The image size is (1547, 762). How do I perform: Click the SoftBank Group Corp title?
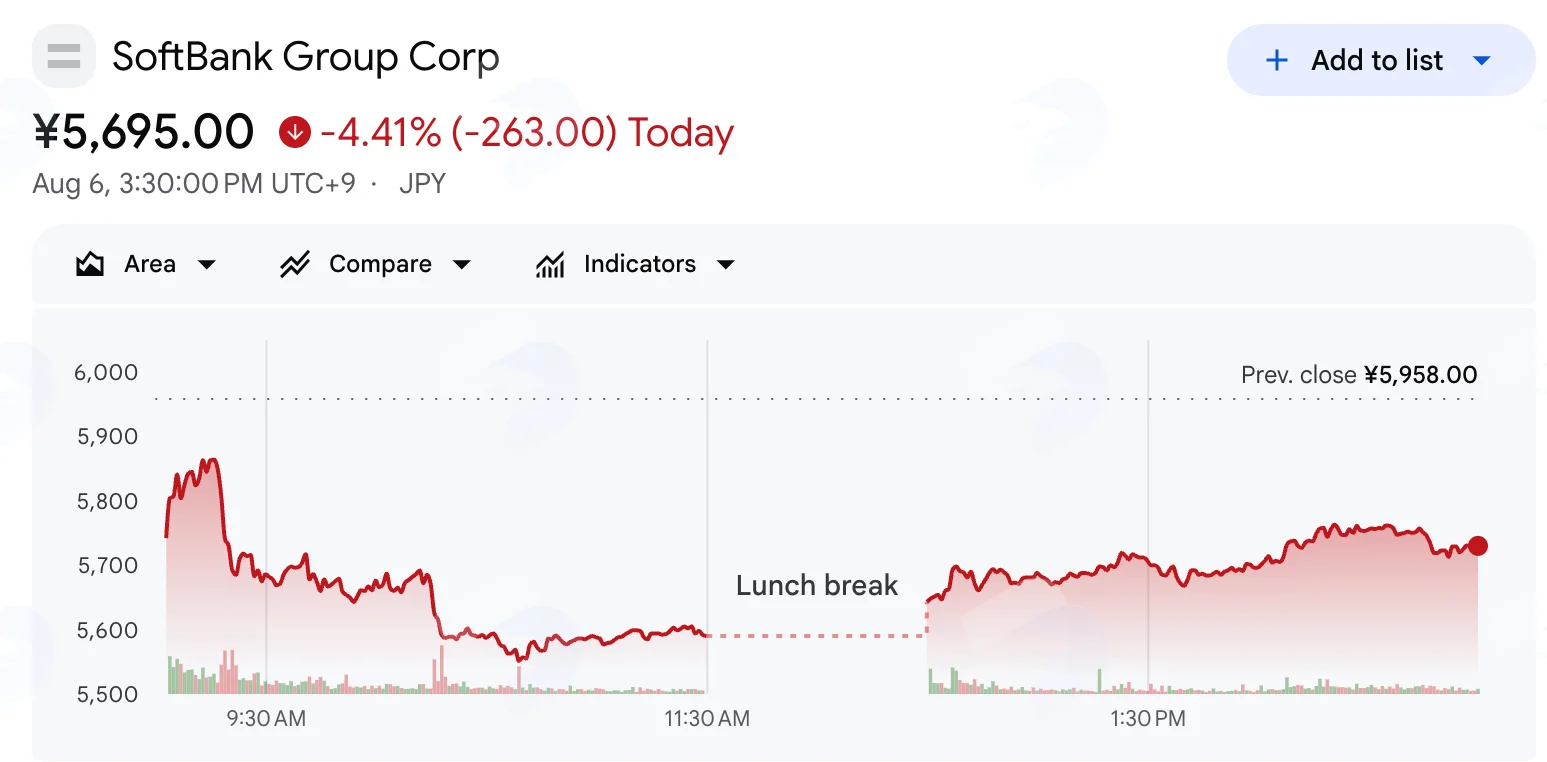click(306, 57)
